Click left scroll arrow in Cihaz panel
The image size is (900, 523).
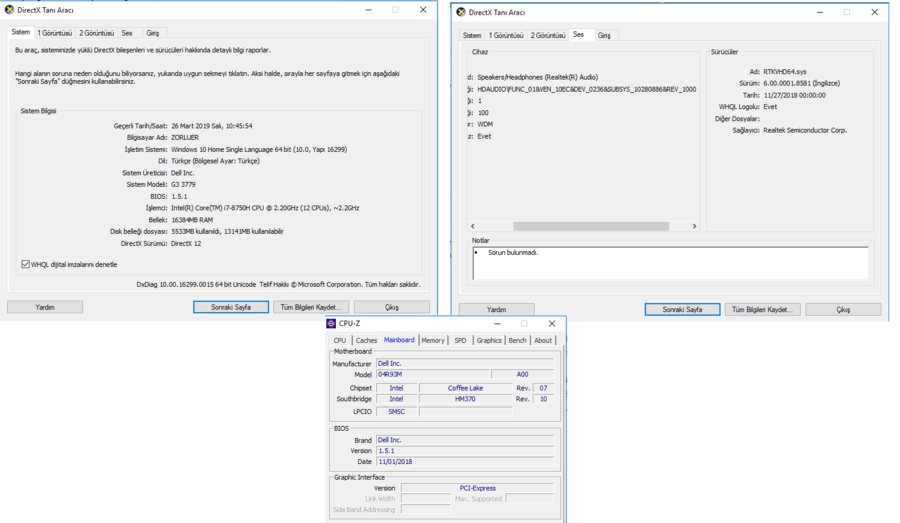pos(473,226)
